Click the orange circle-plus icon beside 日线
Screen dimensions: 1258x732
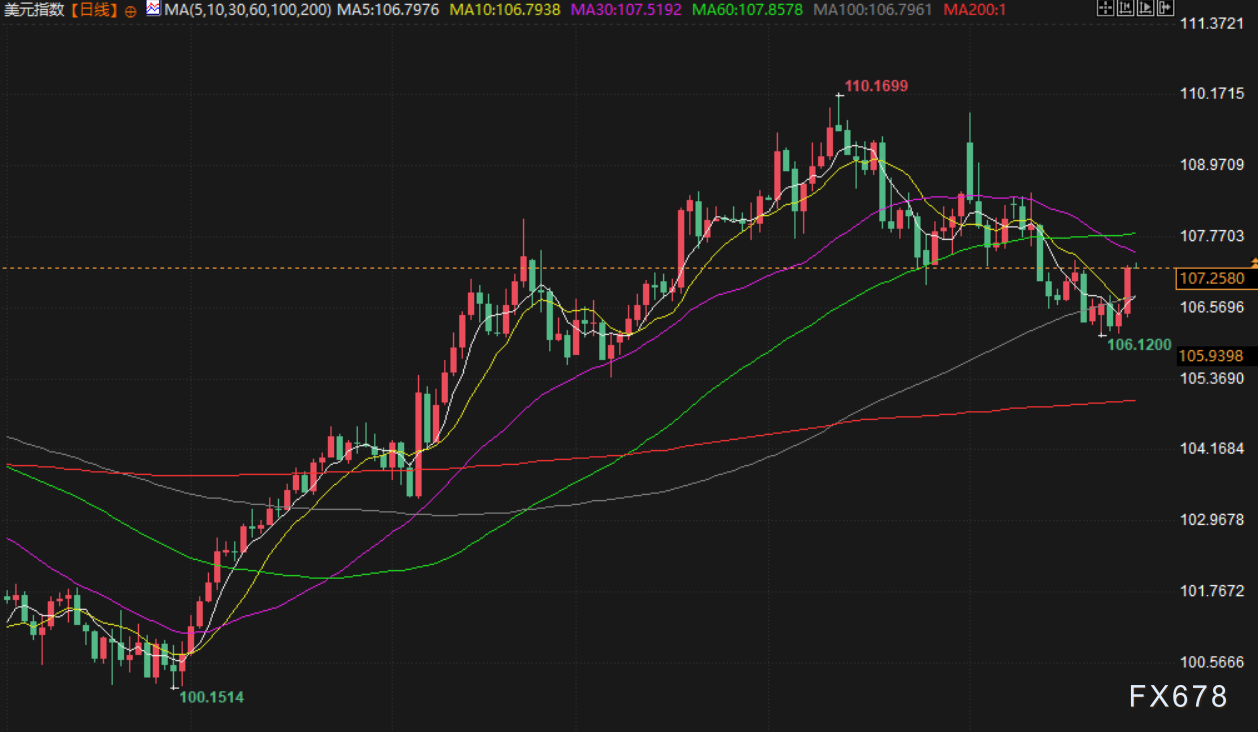(x=131, y=12)
